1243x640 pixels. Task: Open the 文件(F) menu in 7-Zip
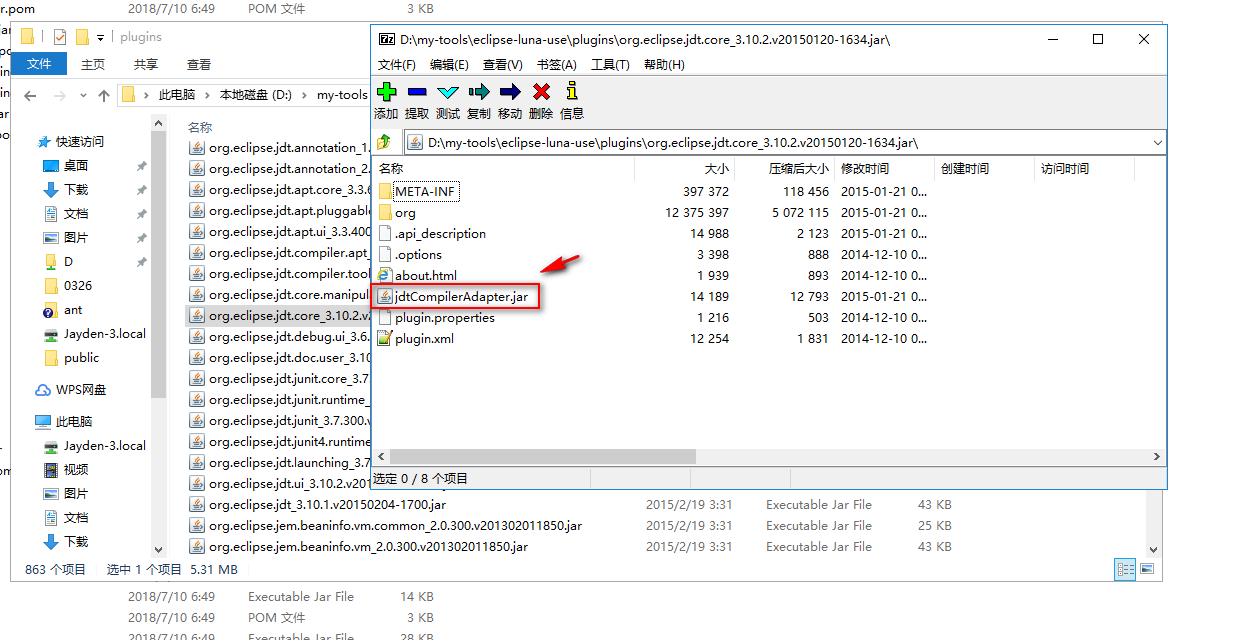[396, 65]
